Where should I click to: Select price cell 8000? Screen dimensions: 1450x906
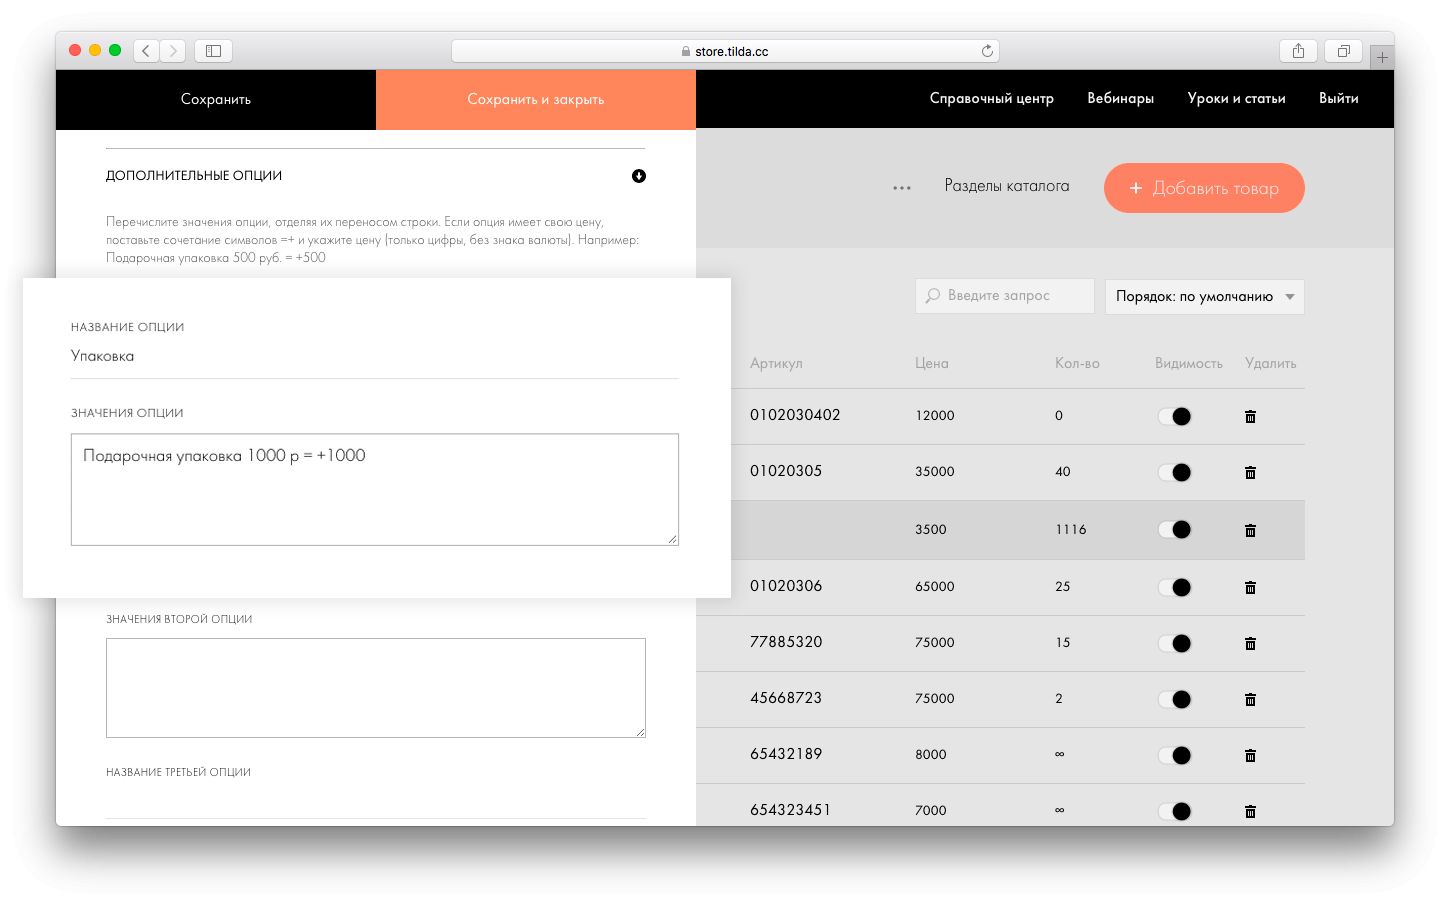pos(931,754)
